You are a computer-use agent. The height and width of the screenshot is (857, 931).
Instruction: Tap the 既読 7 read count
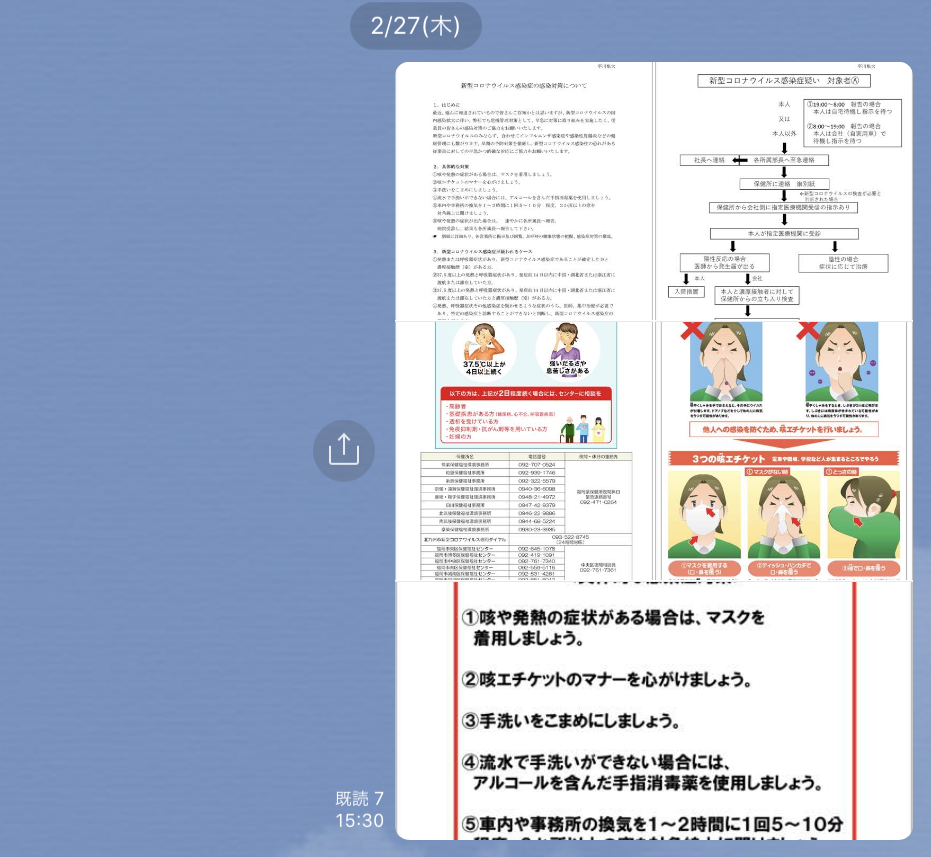click(359, 798)
